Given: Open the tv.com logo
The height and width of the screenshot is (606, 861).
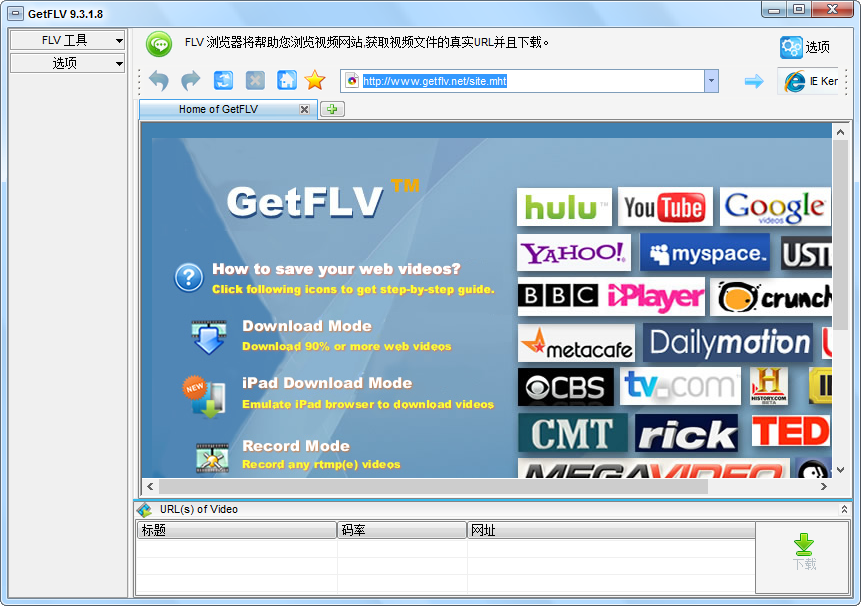Looking at the screenshot, I should tap(680, 386).
